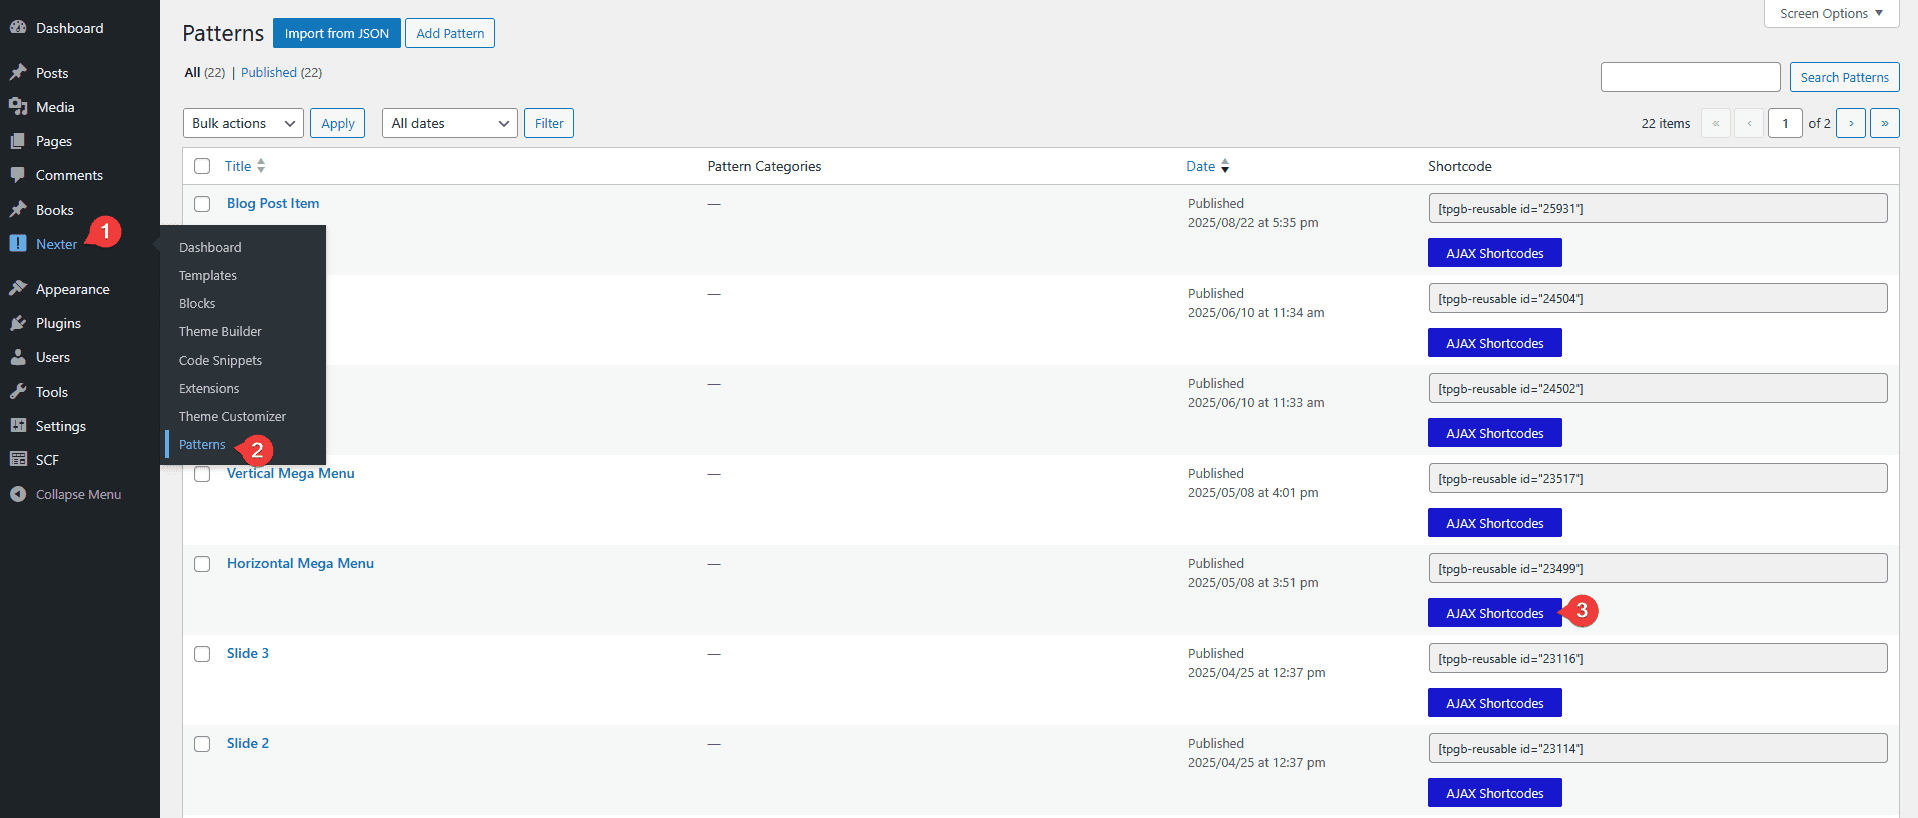
Task: Sort table by Date column
Action: pos(1208,166)
